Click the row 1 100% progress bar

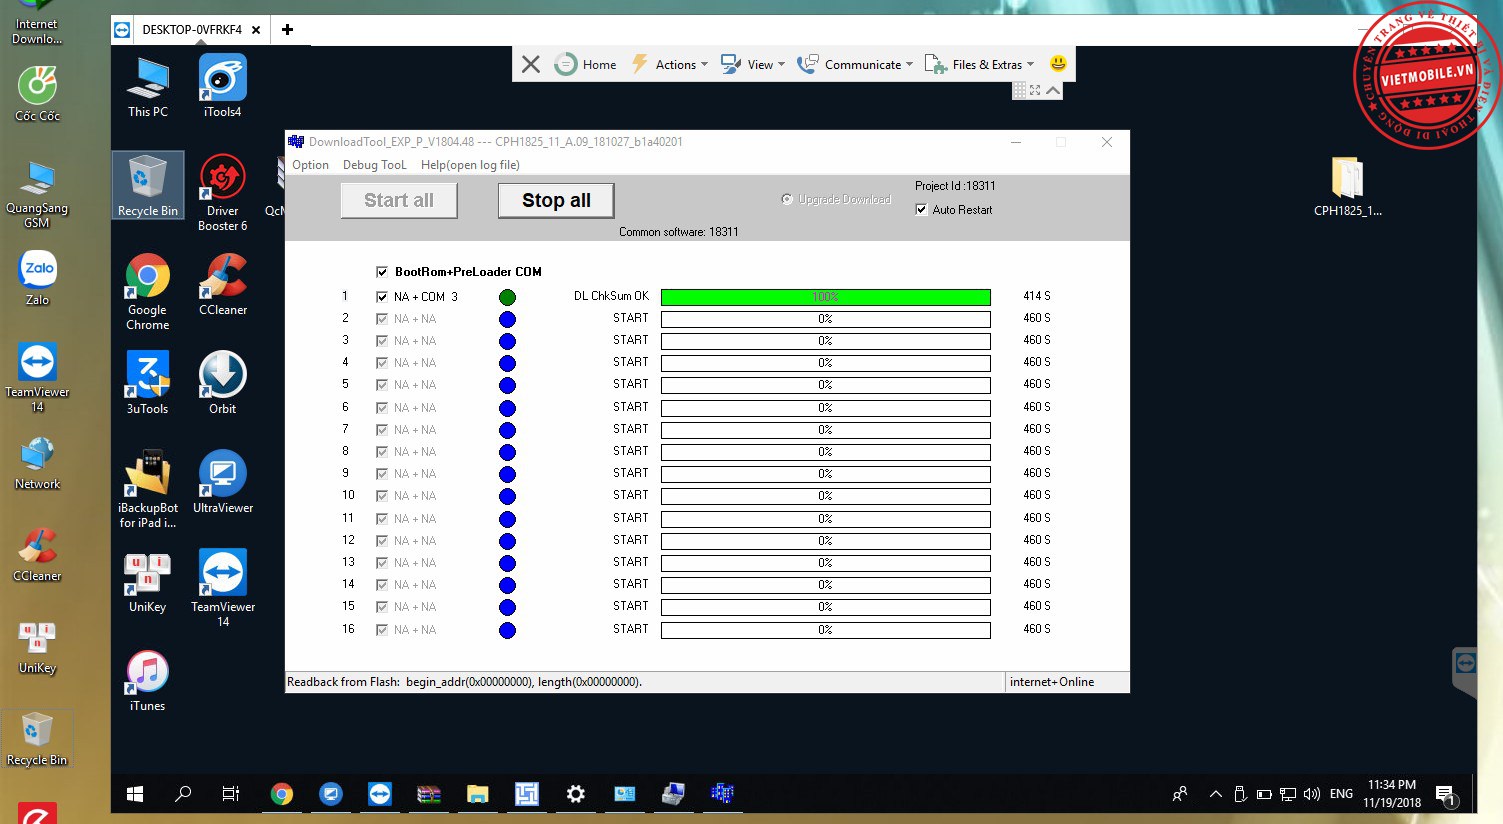pyautogui.click(x=826, y=297)
